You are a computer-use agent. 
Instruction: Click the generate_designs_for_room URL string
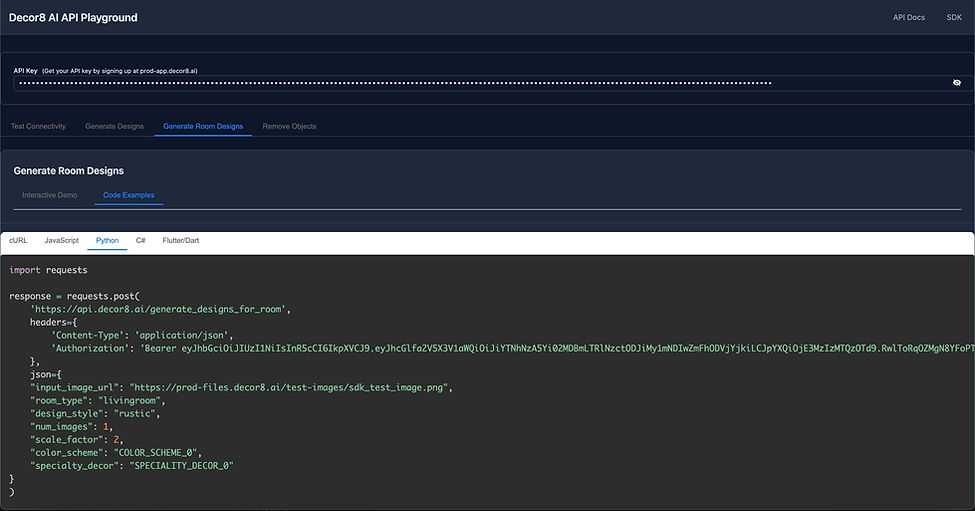coord(160,309)
